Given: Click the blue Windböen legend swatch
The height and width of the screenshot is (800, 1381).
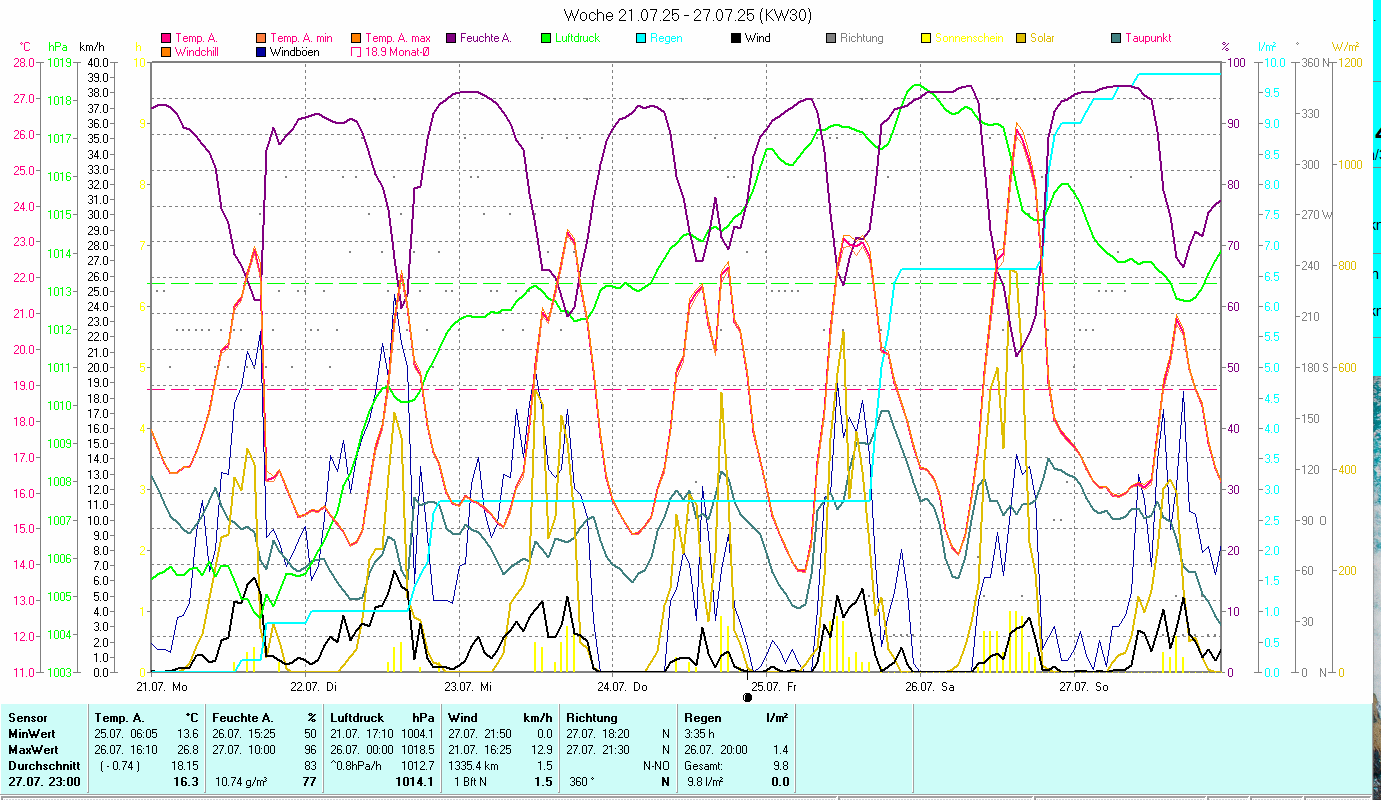Looking at the screenshot, I should (262, 52).
